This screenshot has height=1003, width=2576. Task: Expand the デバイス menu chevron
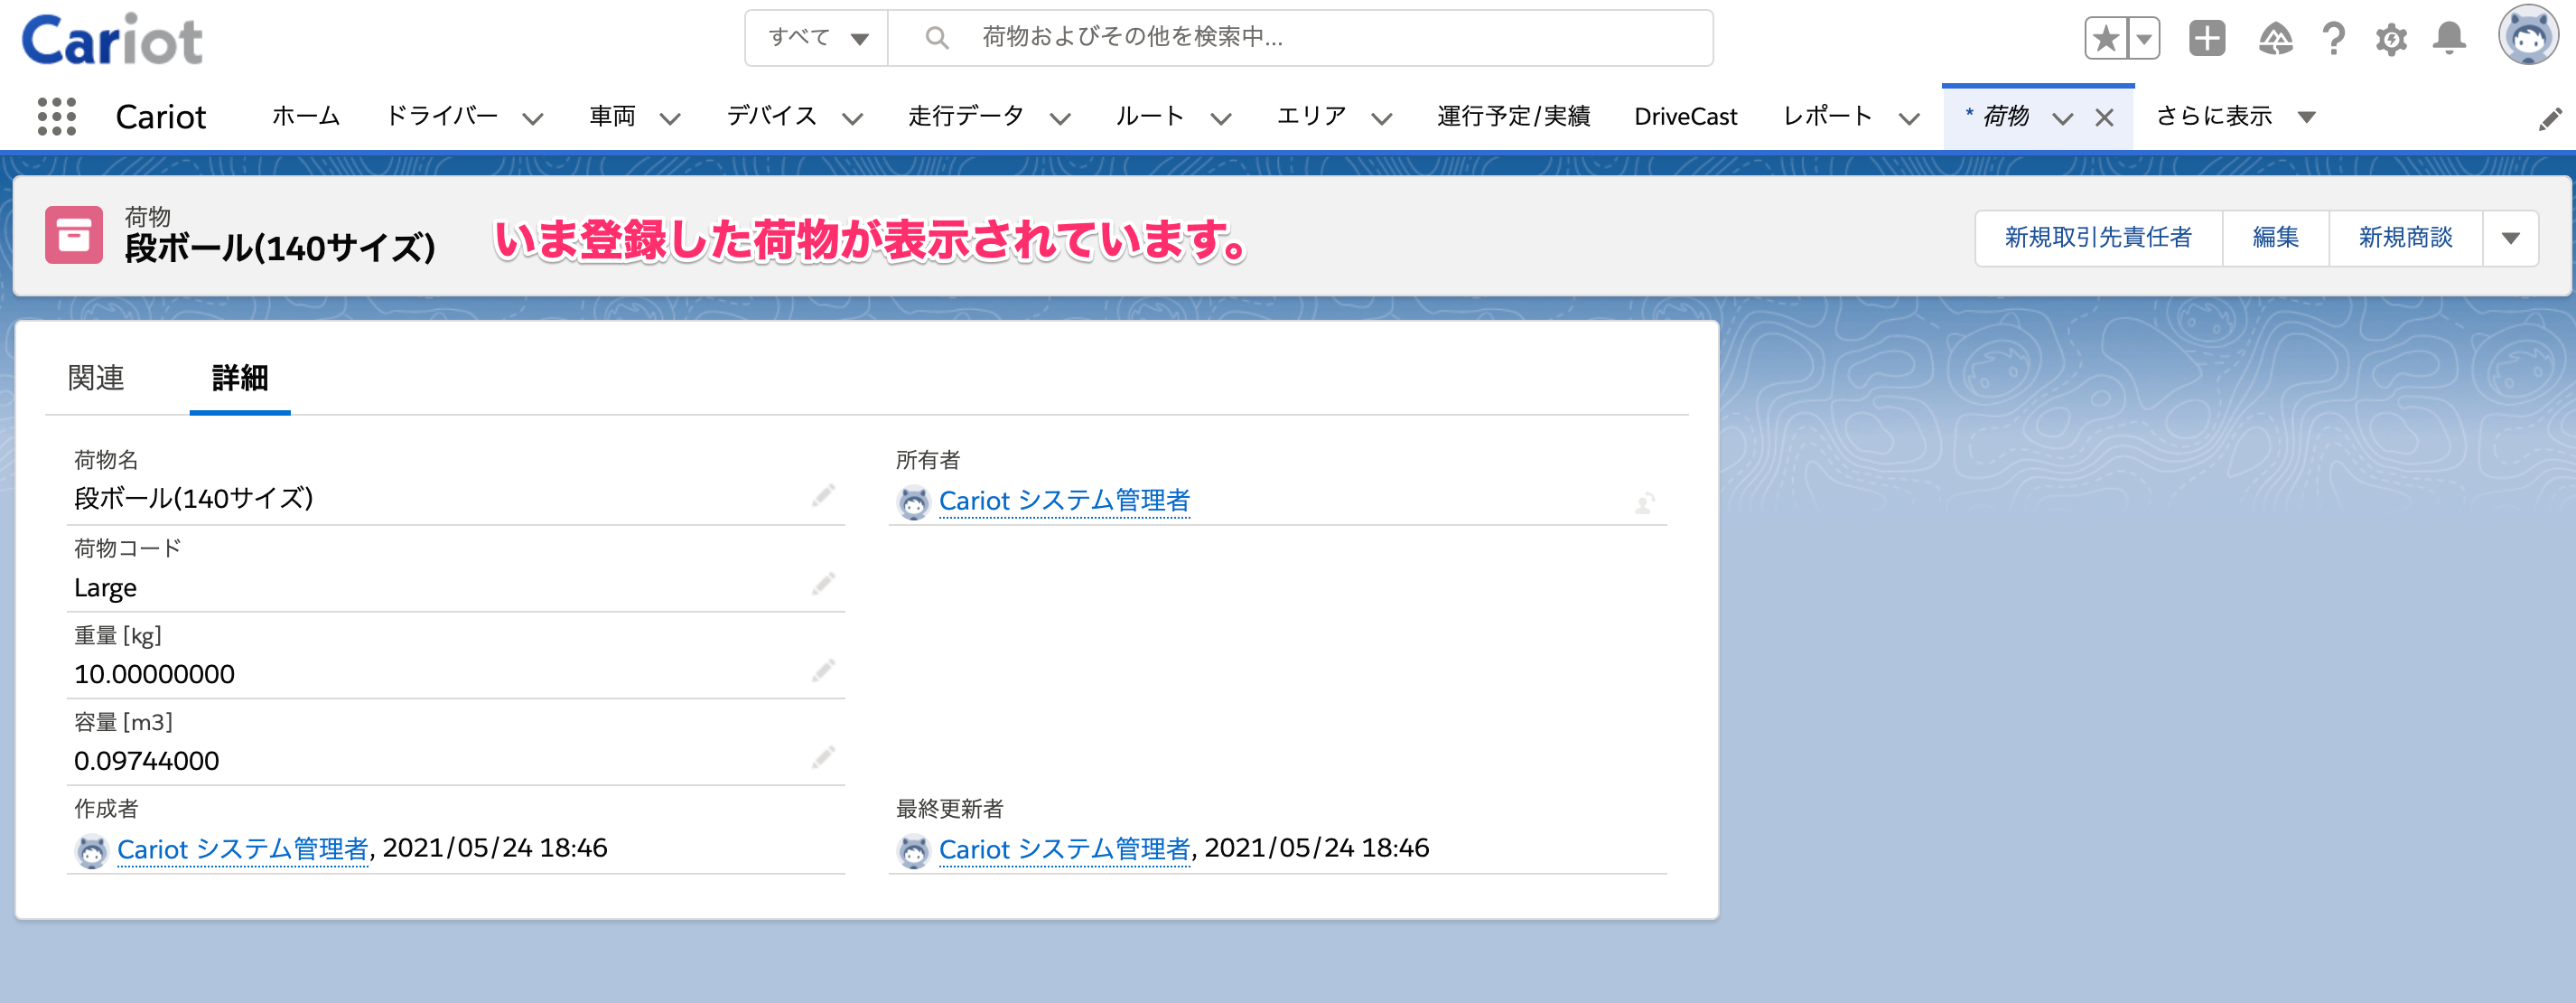click(x=852, y=119)
